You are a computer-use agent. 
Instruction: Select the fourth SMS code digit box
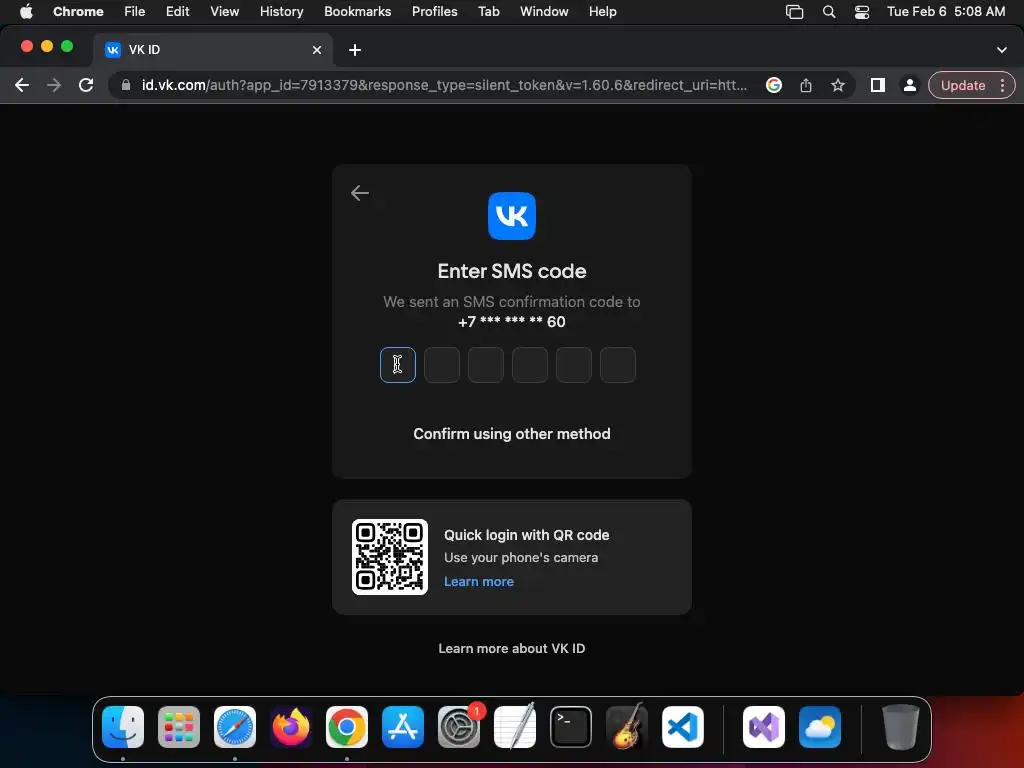pos(530,365)
